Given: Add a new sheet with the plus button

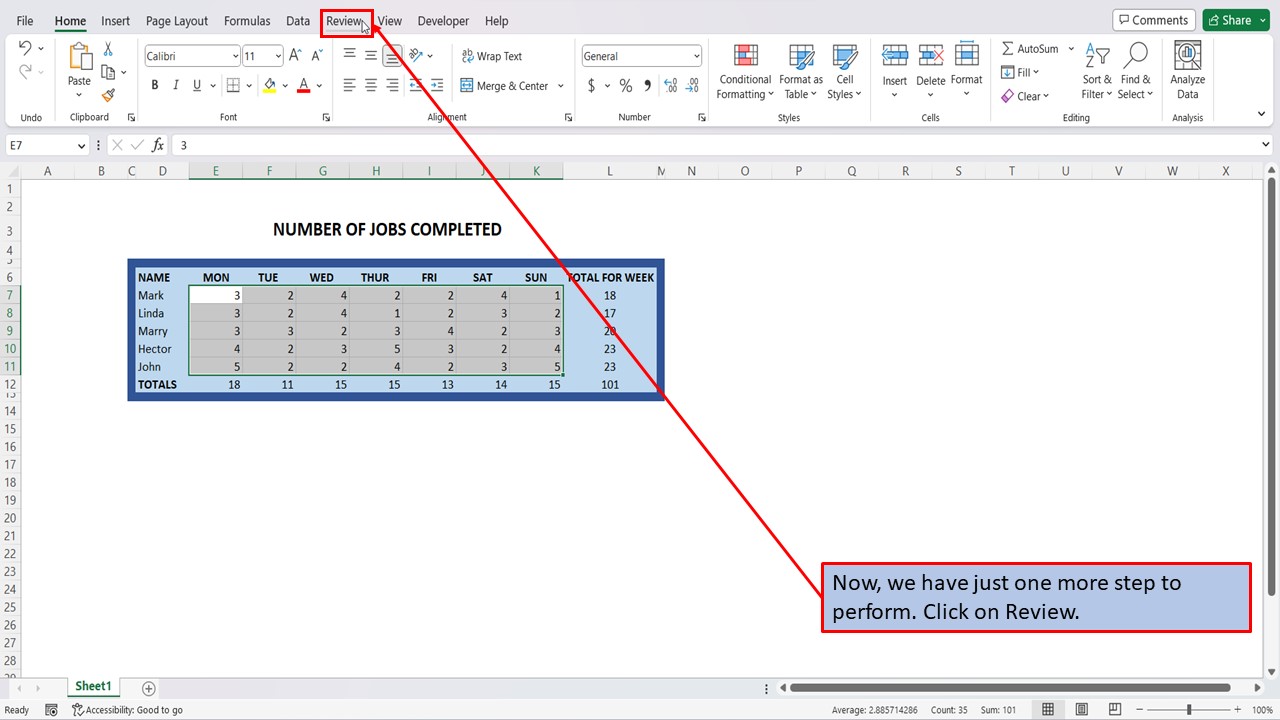Looking at the screenshot, I should (148, 688).
